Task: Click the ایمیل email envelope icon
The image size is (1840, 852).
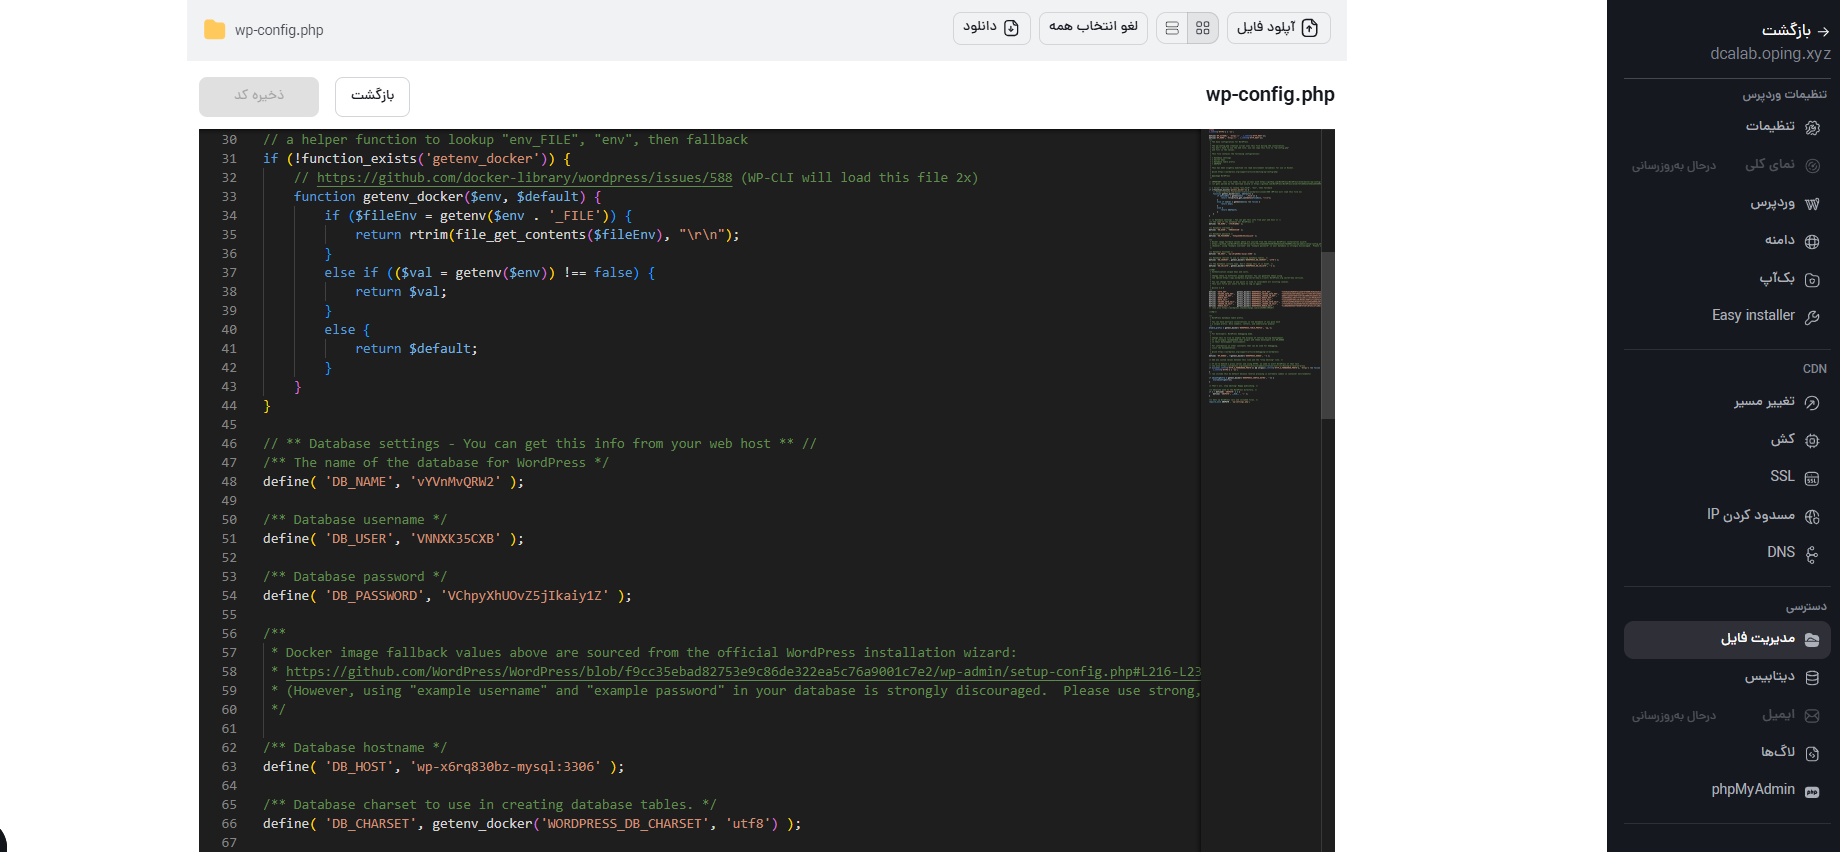Action: click(1812, 715)
